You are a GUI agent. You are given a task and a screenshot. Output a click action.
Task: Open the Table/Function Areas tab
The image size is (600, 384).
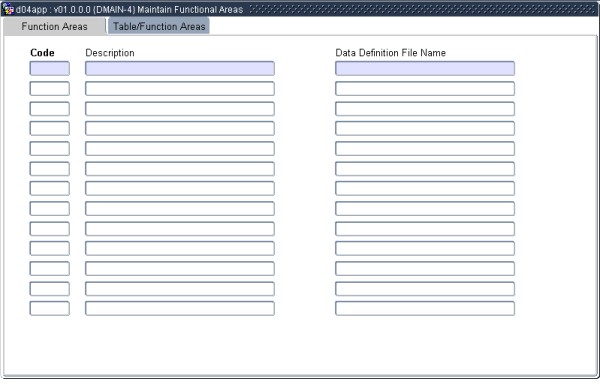click(159, 26)
